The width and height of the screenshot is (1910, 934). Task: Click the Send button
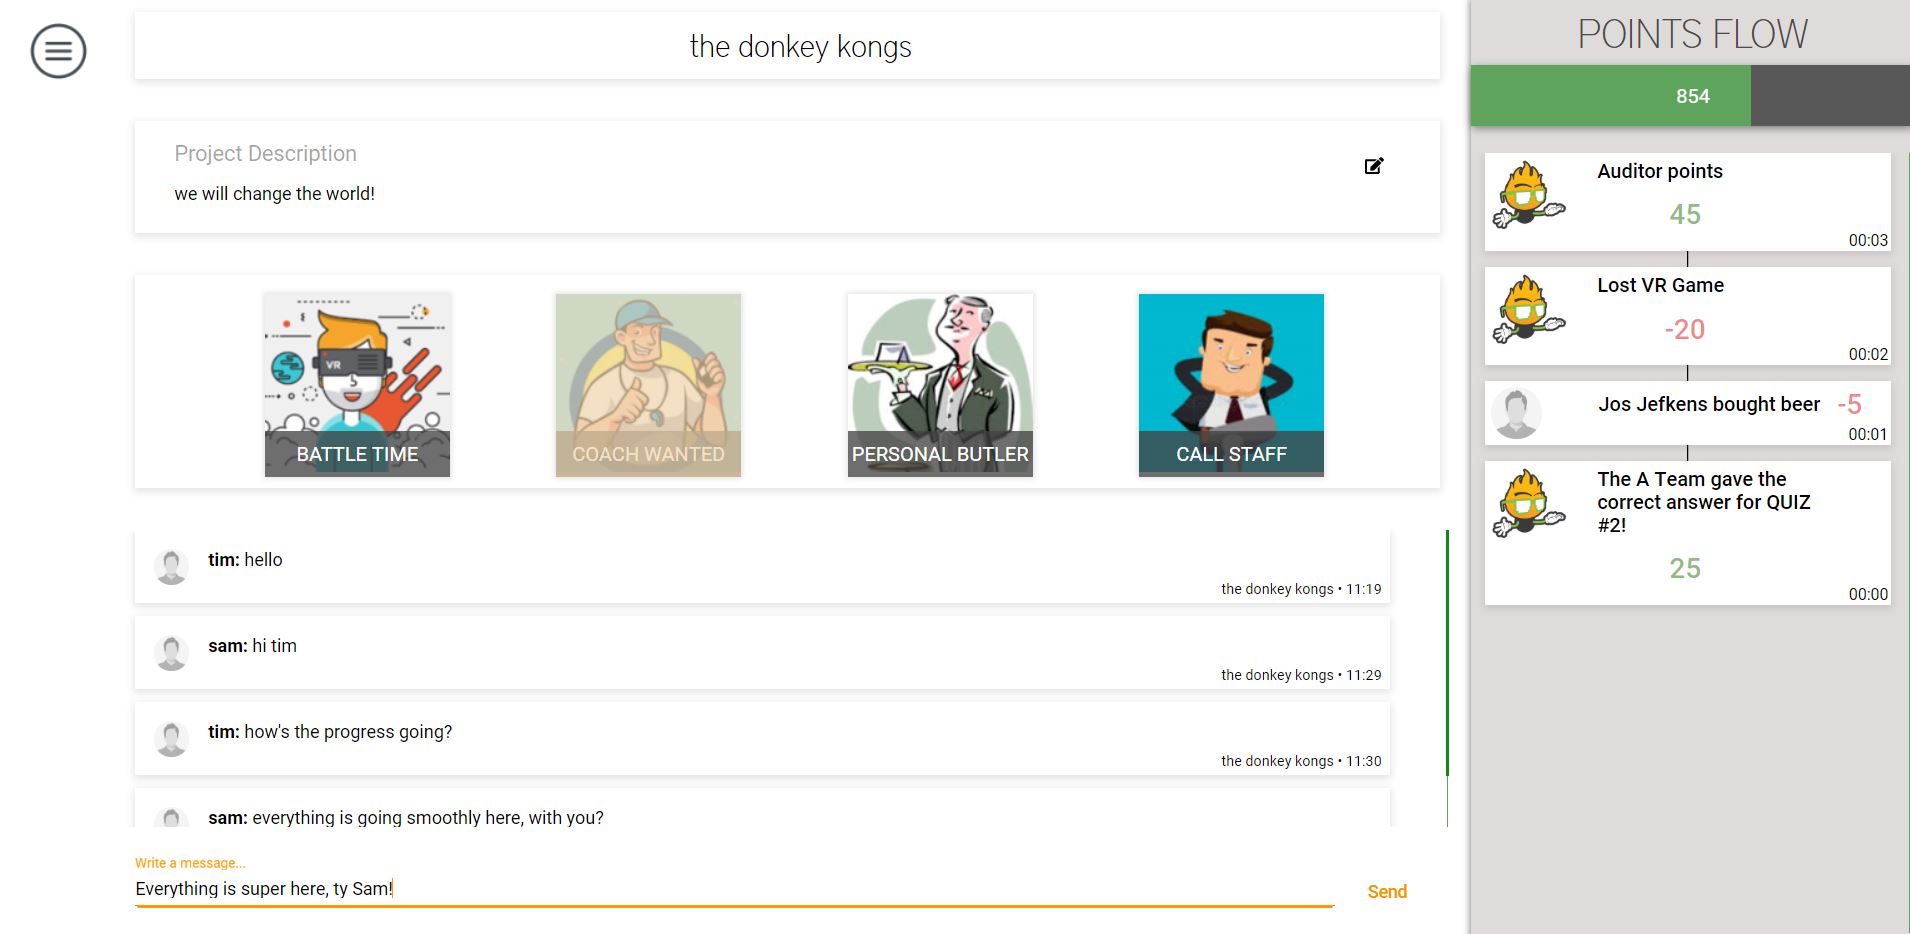(1387, 891)
